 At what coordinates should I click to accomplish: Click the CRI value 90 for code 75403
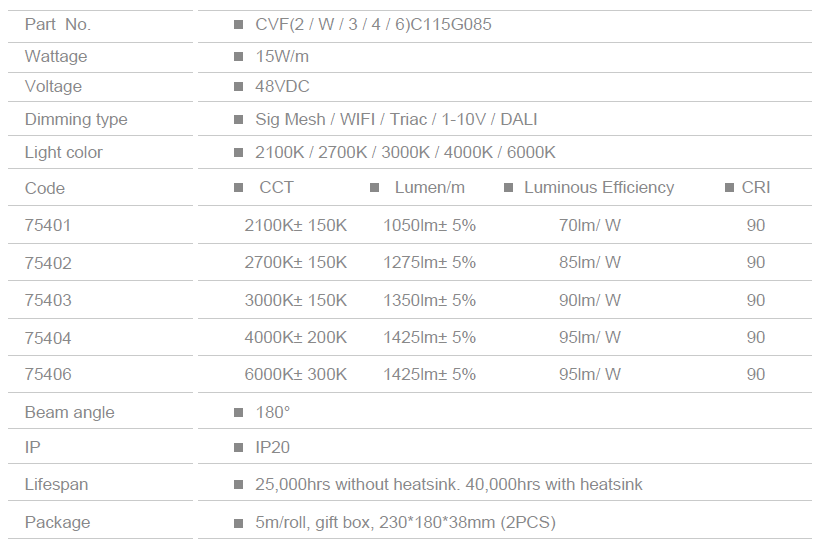click(x=756, y=300)
